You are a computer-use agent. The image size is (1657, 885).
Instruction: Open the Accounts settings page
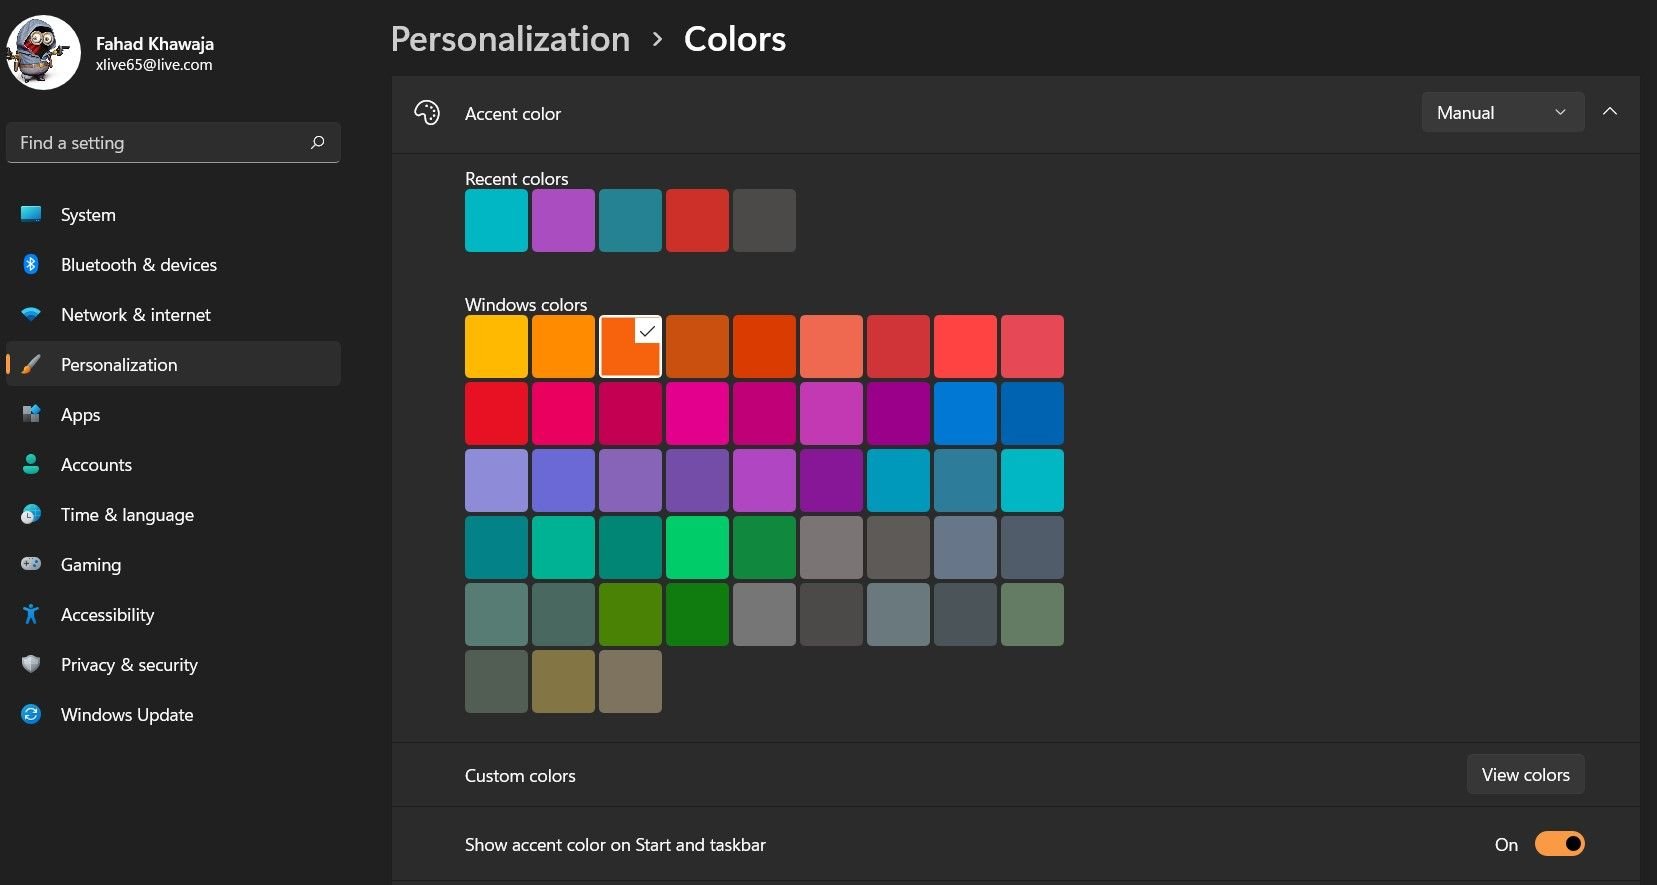[96, 464]
